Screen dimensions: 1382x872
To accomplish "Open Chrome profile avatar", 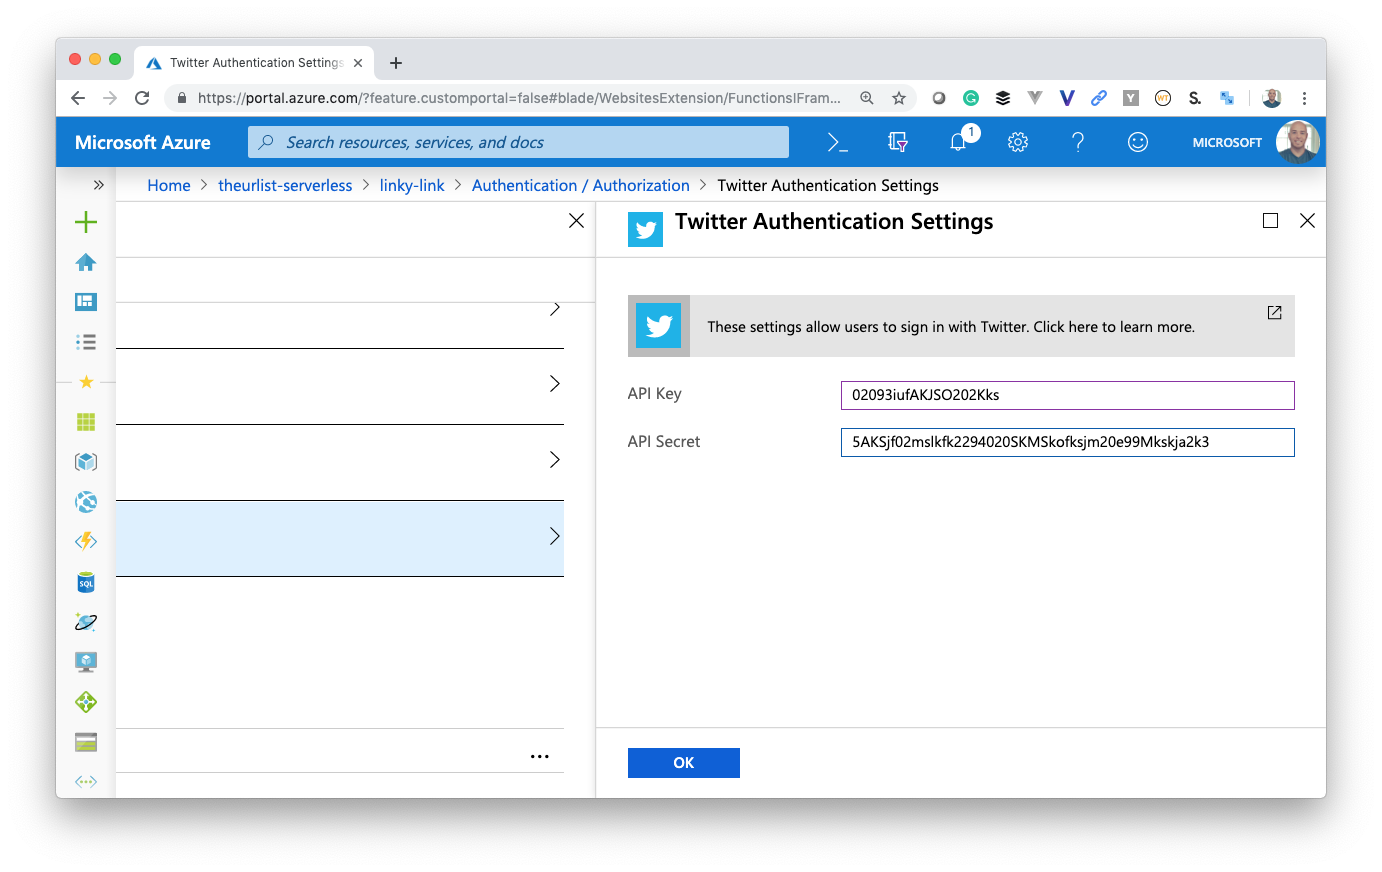I will click(1272, 98).
